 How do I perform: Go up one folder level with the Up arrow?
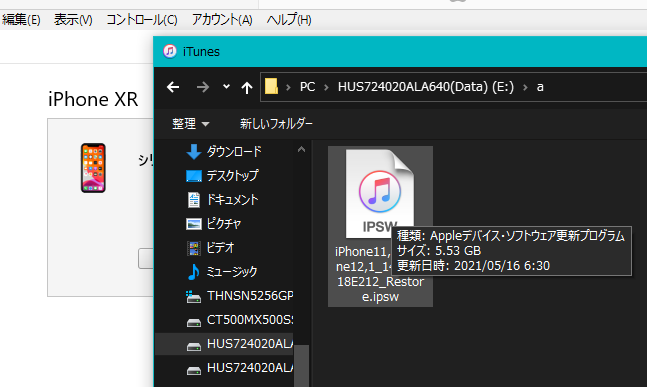tap(247, 87)
